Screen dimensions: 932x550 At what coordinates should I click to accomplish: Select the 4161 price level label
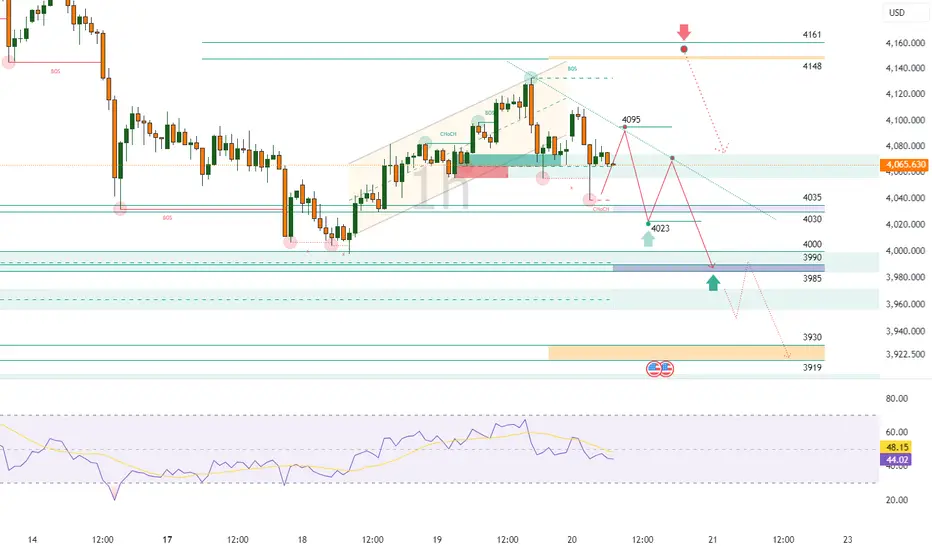coord(812,35)
